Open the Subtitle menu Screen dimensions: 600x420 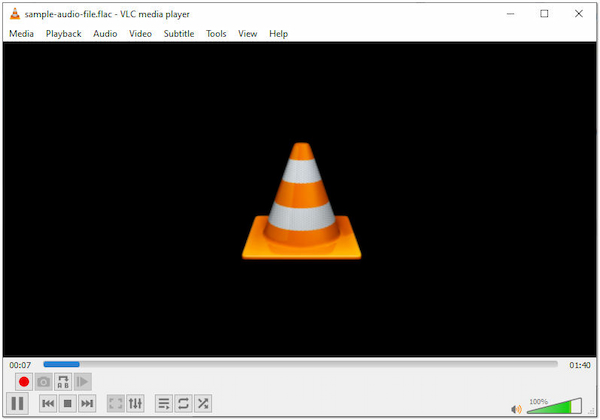(179, 34)
